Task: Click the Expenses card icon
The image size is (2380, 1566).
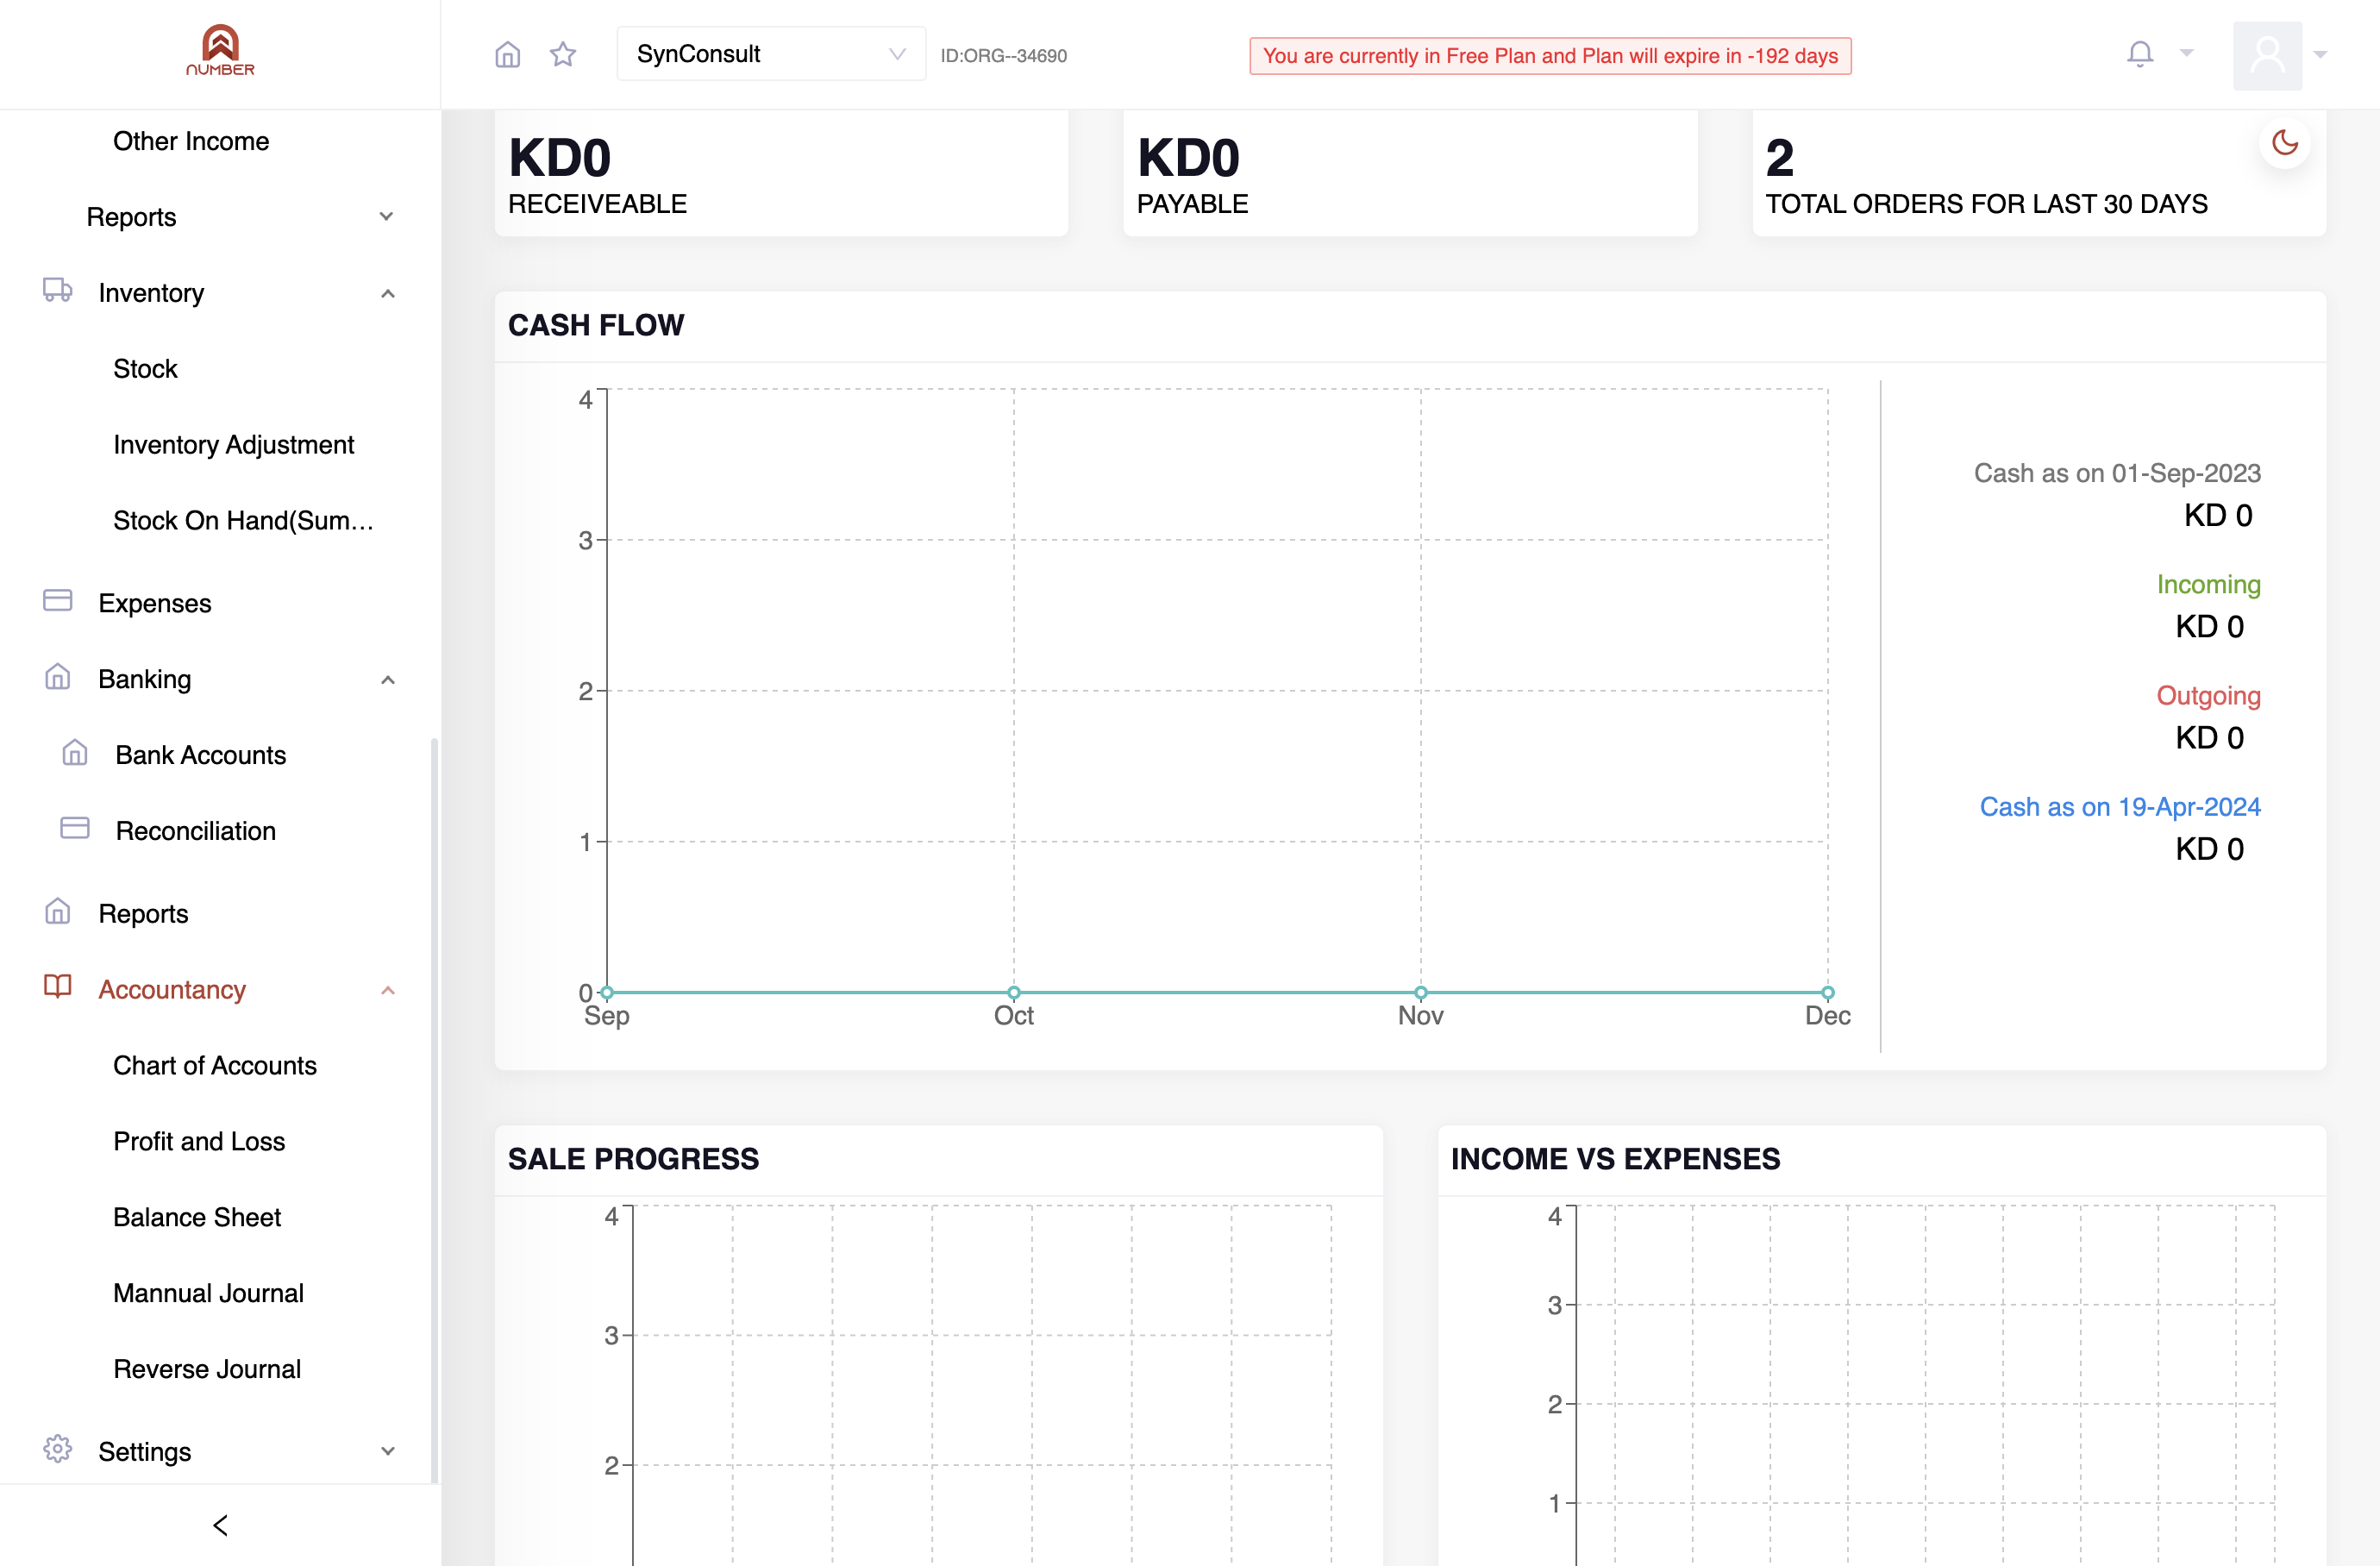Action: [58, 600]
